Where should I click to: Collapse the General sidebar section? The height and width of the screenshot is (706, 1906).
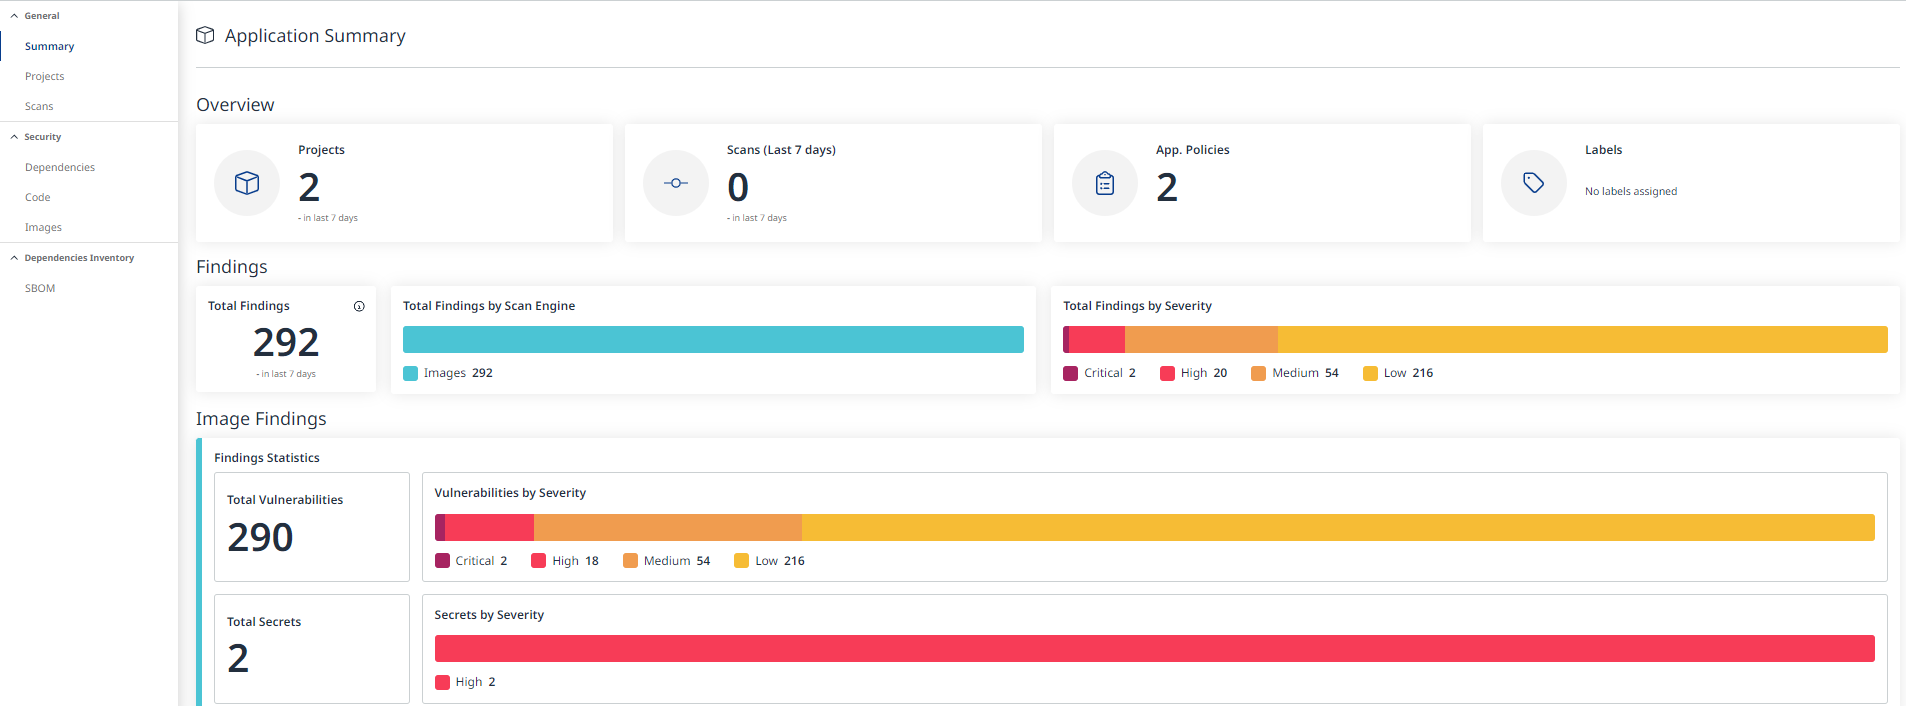15,16
